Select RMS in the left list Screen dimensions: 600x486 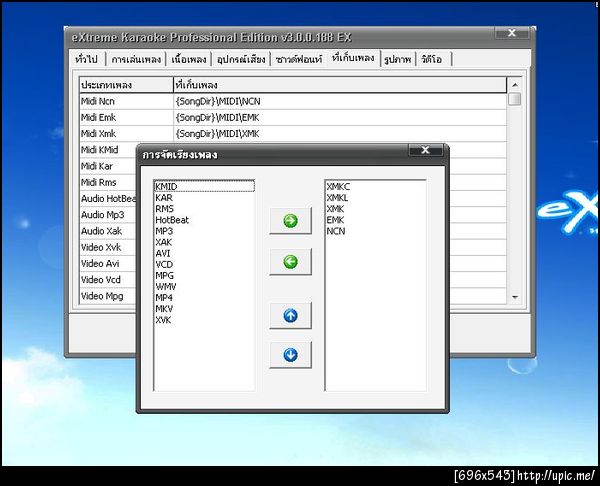pos(204,209)
